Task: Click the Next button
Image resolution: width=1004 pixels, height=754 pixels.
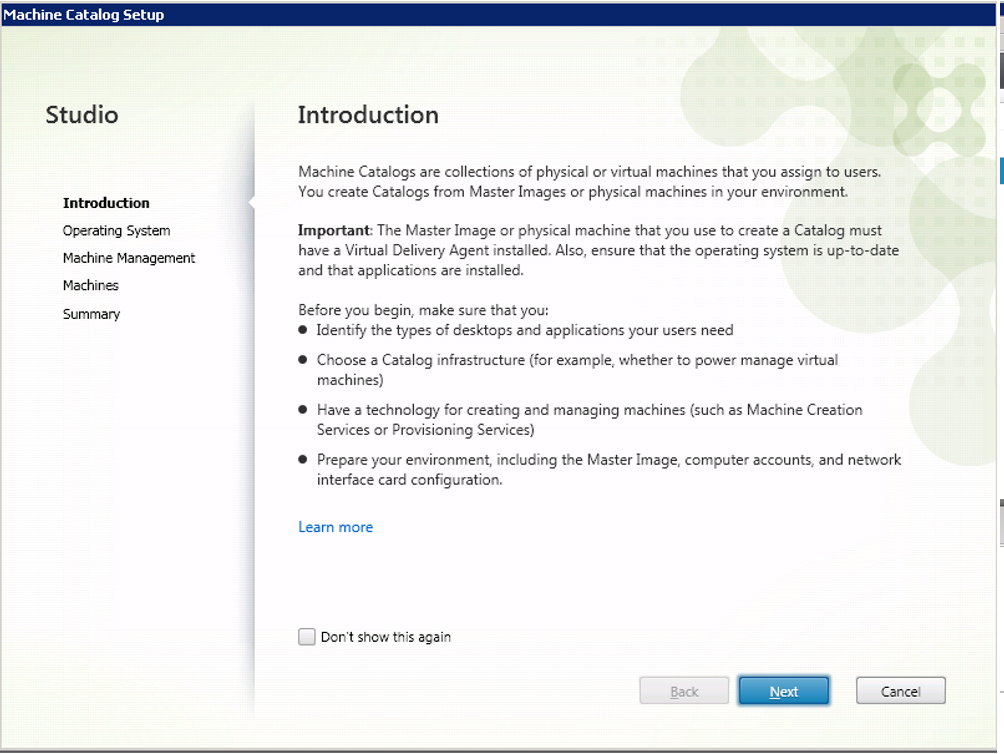Action: (783, 691)
